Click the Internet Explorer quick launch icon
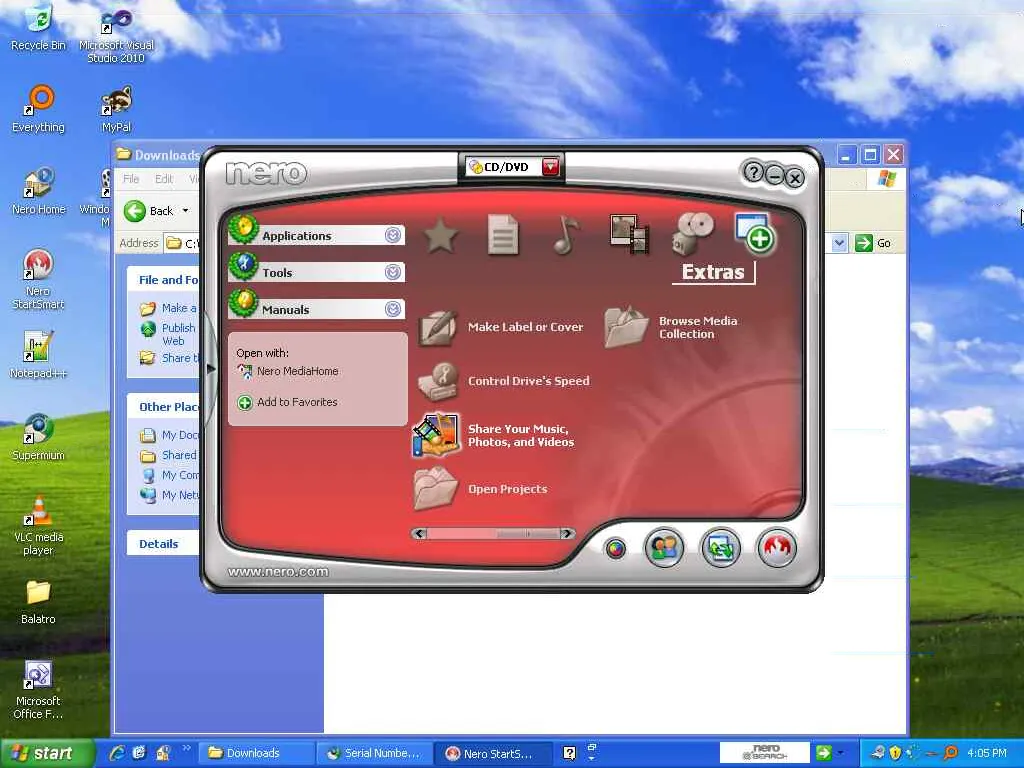Viewport: 1024px width, 768px height. (118, 753)
